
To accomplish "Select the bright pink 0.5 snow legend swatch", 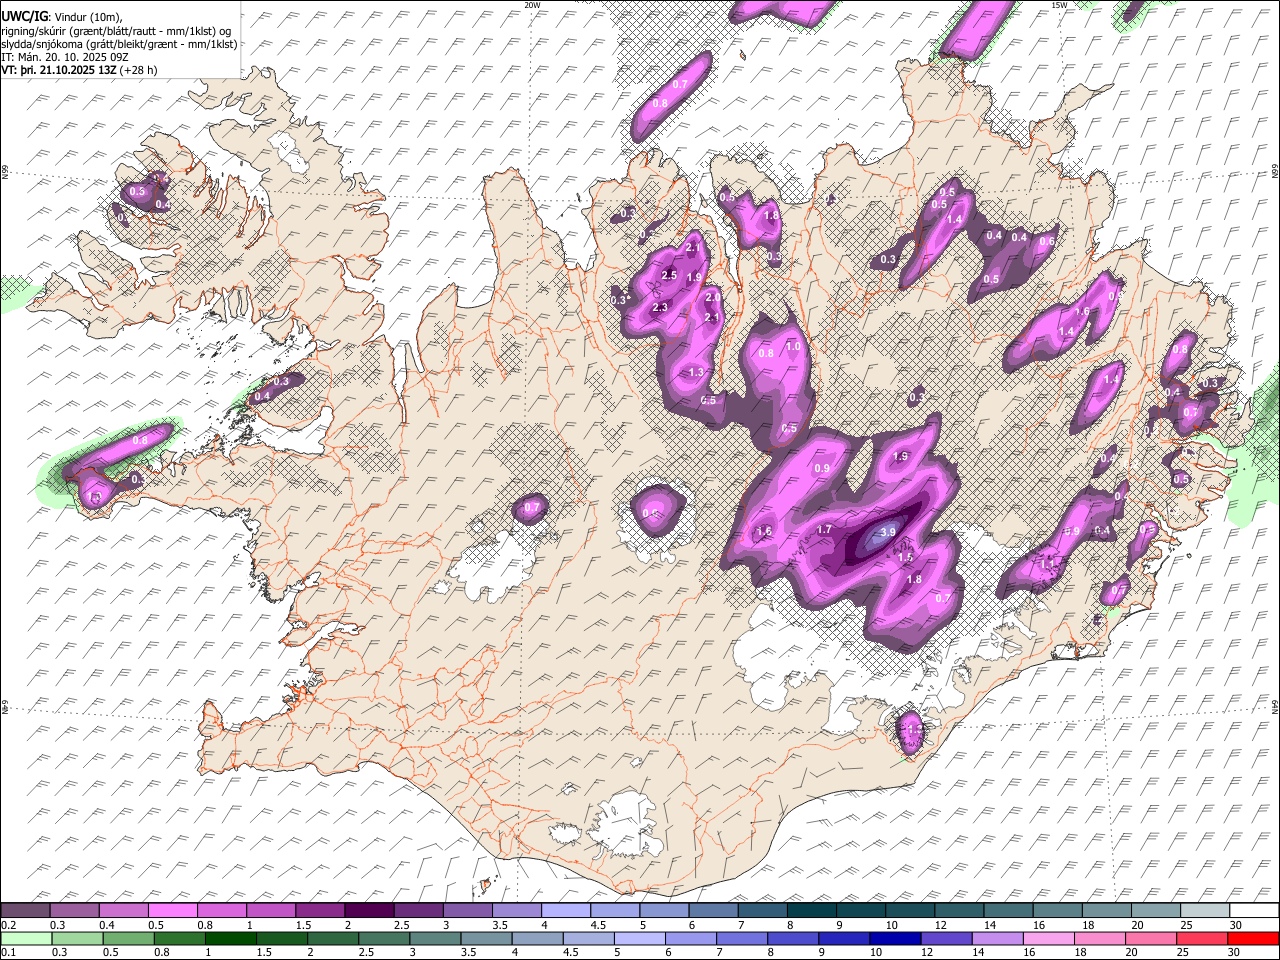I will pyautogui.click(x=172, y=910).
